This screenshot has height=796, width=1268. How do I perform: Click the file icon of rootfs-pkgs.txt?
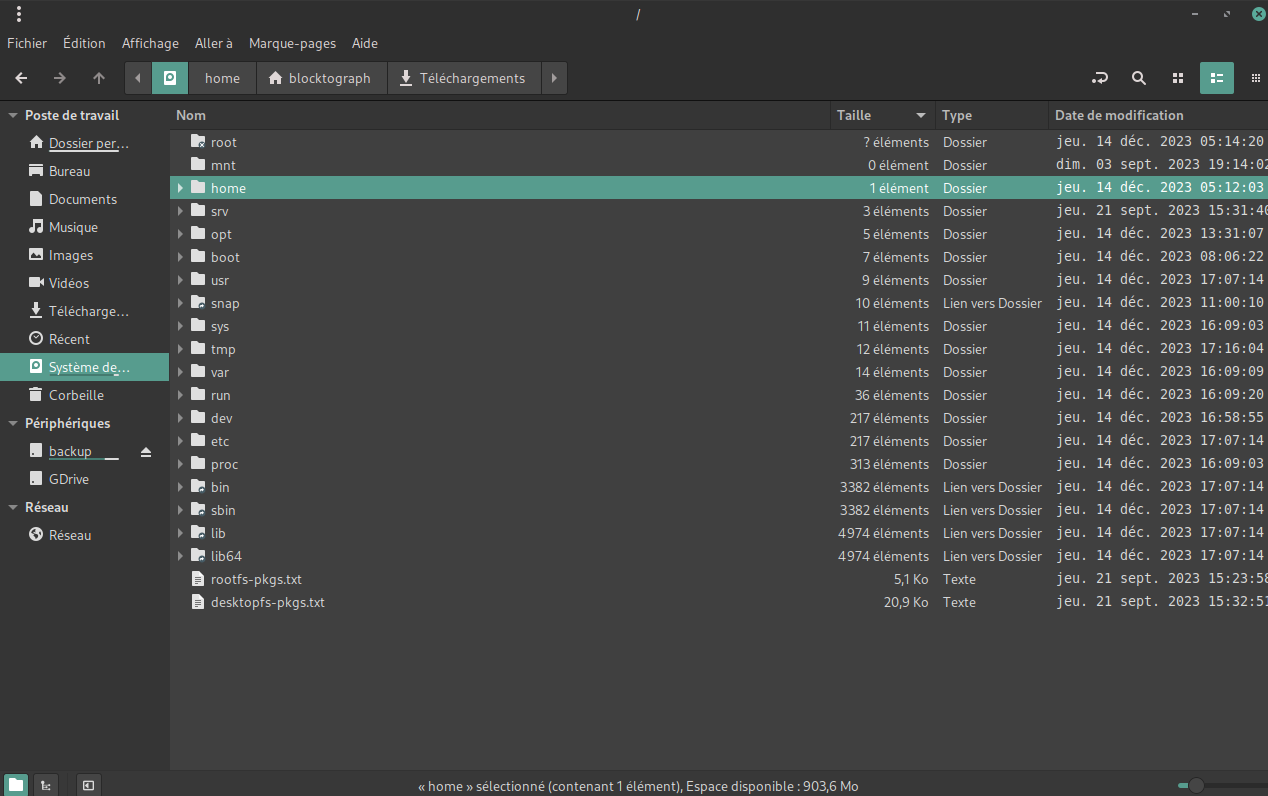pyautogui.click(x=198, y=579)
